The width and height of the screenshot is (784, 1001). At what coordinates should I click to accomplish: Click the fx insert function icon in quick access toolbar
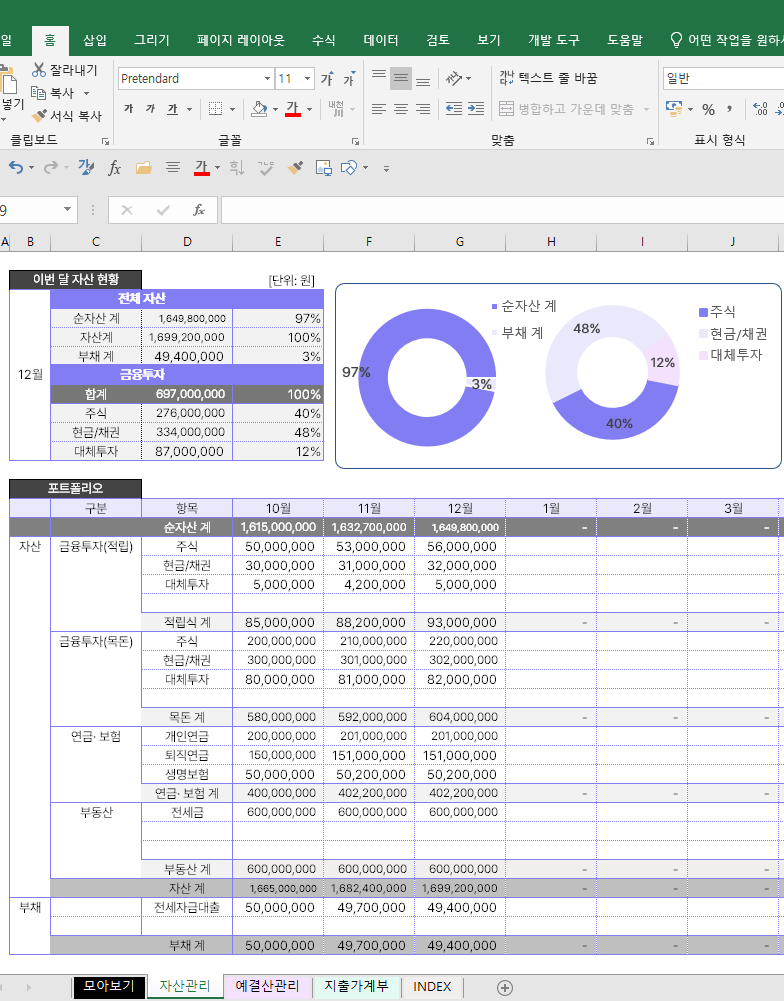tap(114, 168)
